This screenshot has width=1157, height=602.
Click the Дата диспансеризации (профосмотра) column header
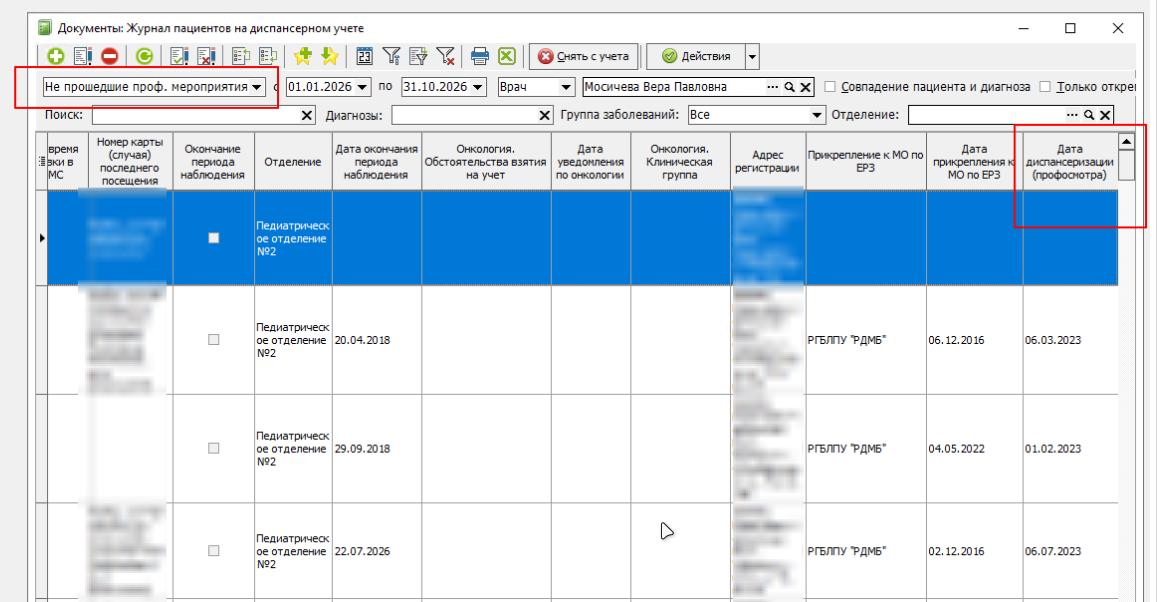click(x=1069, y=162)
